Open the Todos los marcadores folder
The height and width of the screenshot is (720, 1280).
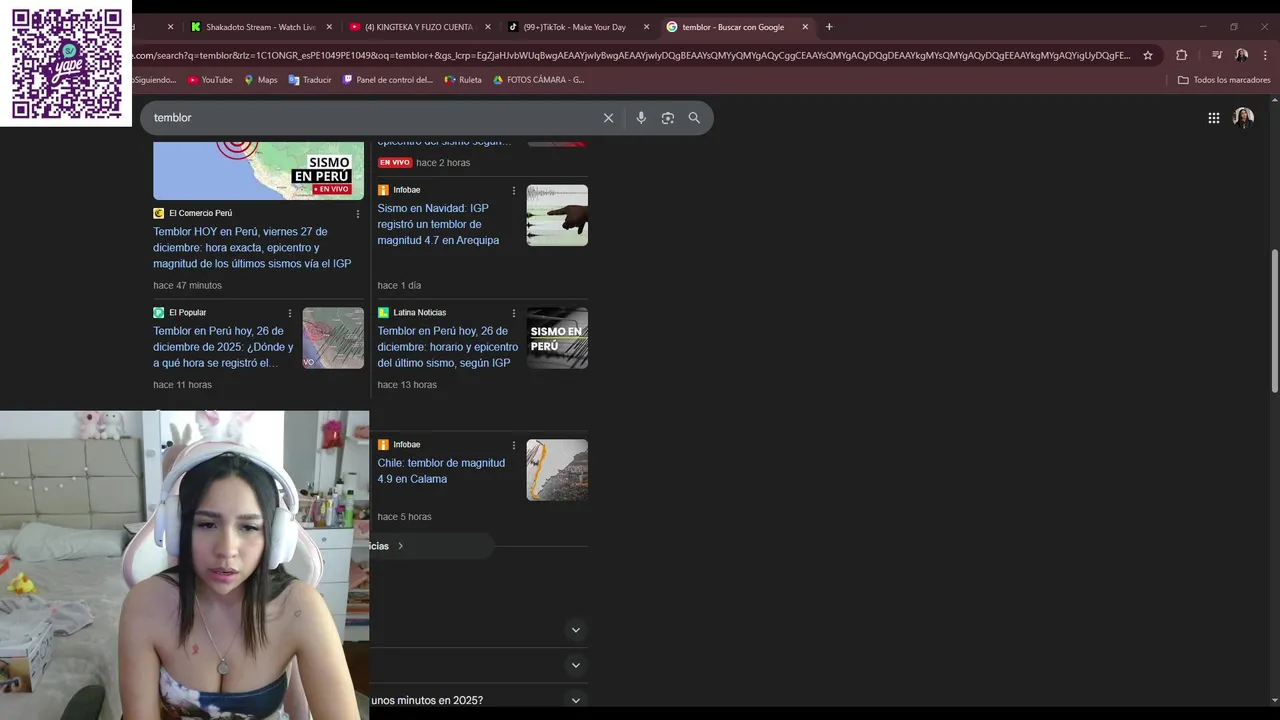click(1224, 80)
